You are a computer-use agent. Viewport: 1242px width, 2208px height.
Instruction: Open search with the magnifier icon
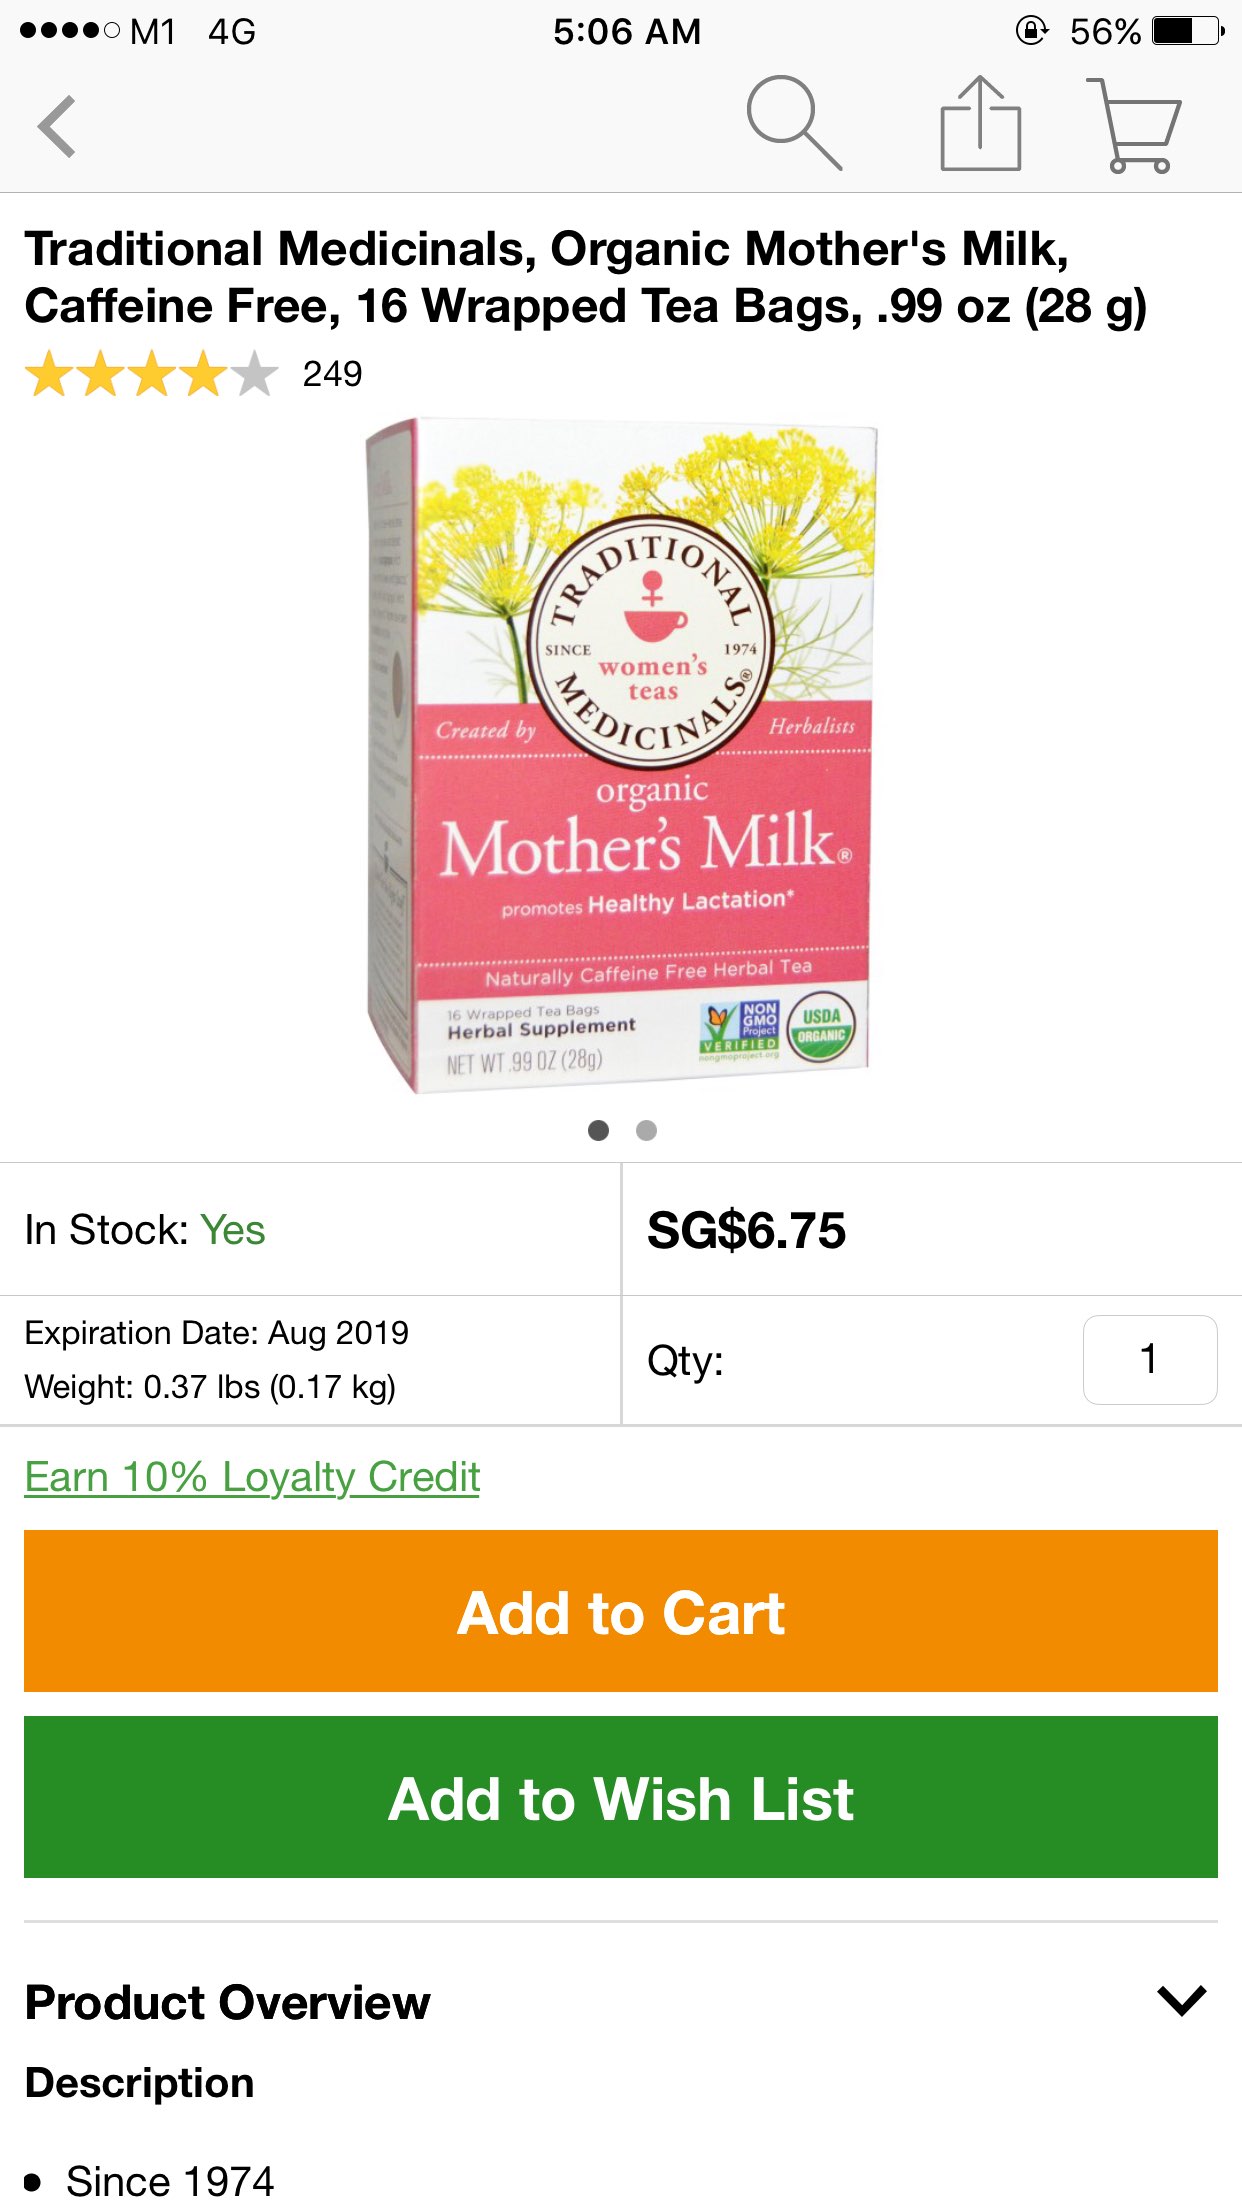click(793, 123)
